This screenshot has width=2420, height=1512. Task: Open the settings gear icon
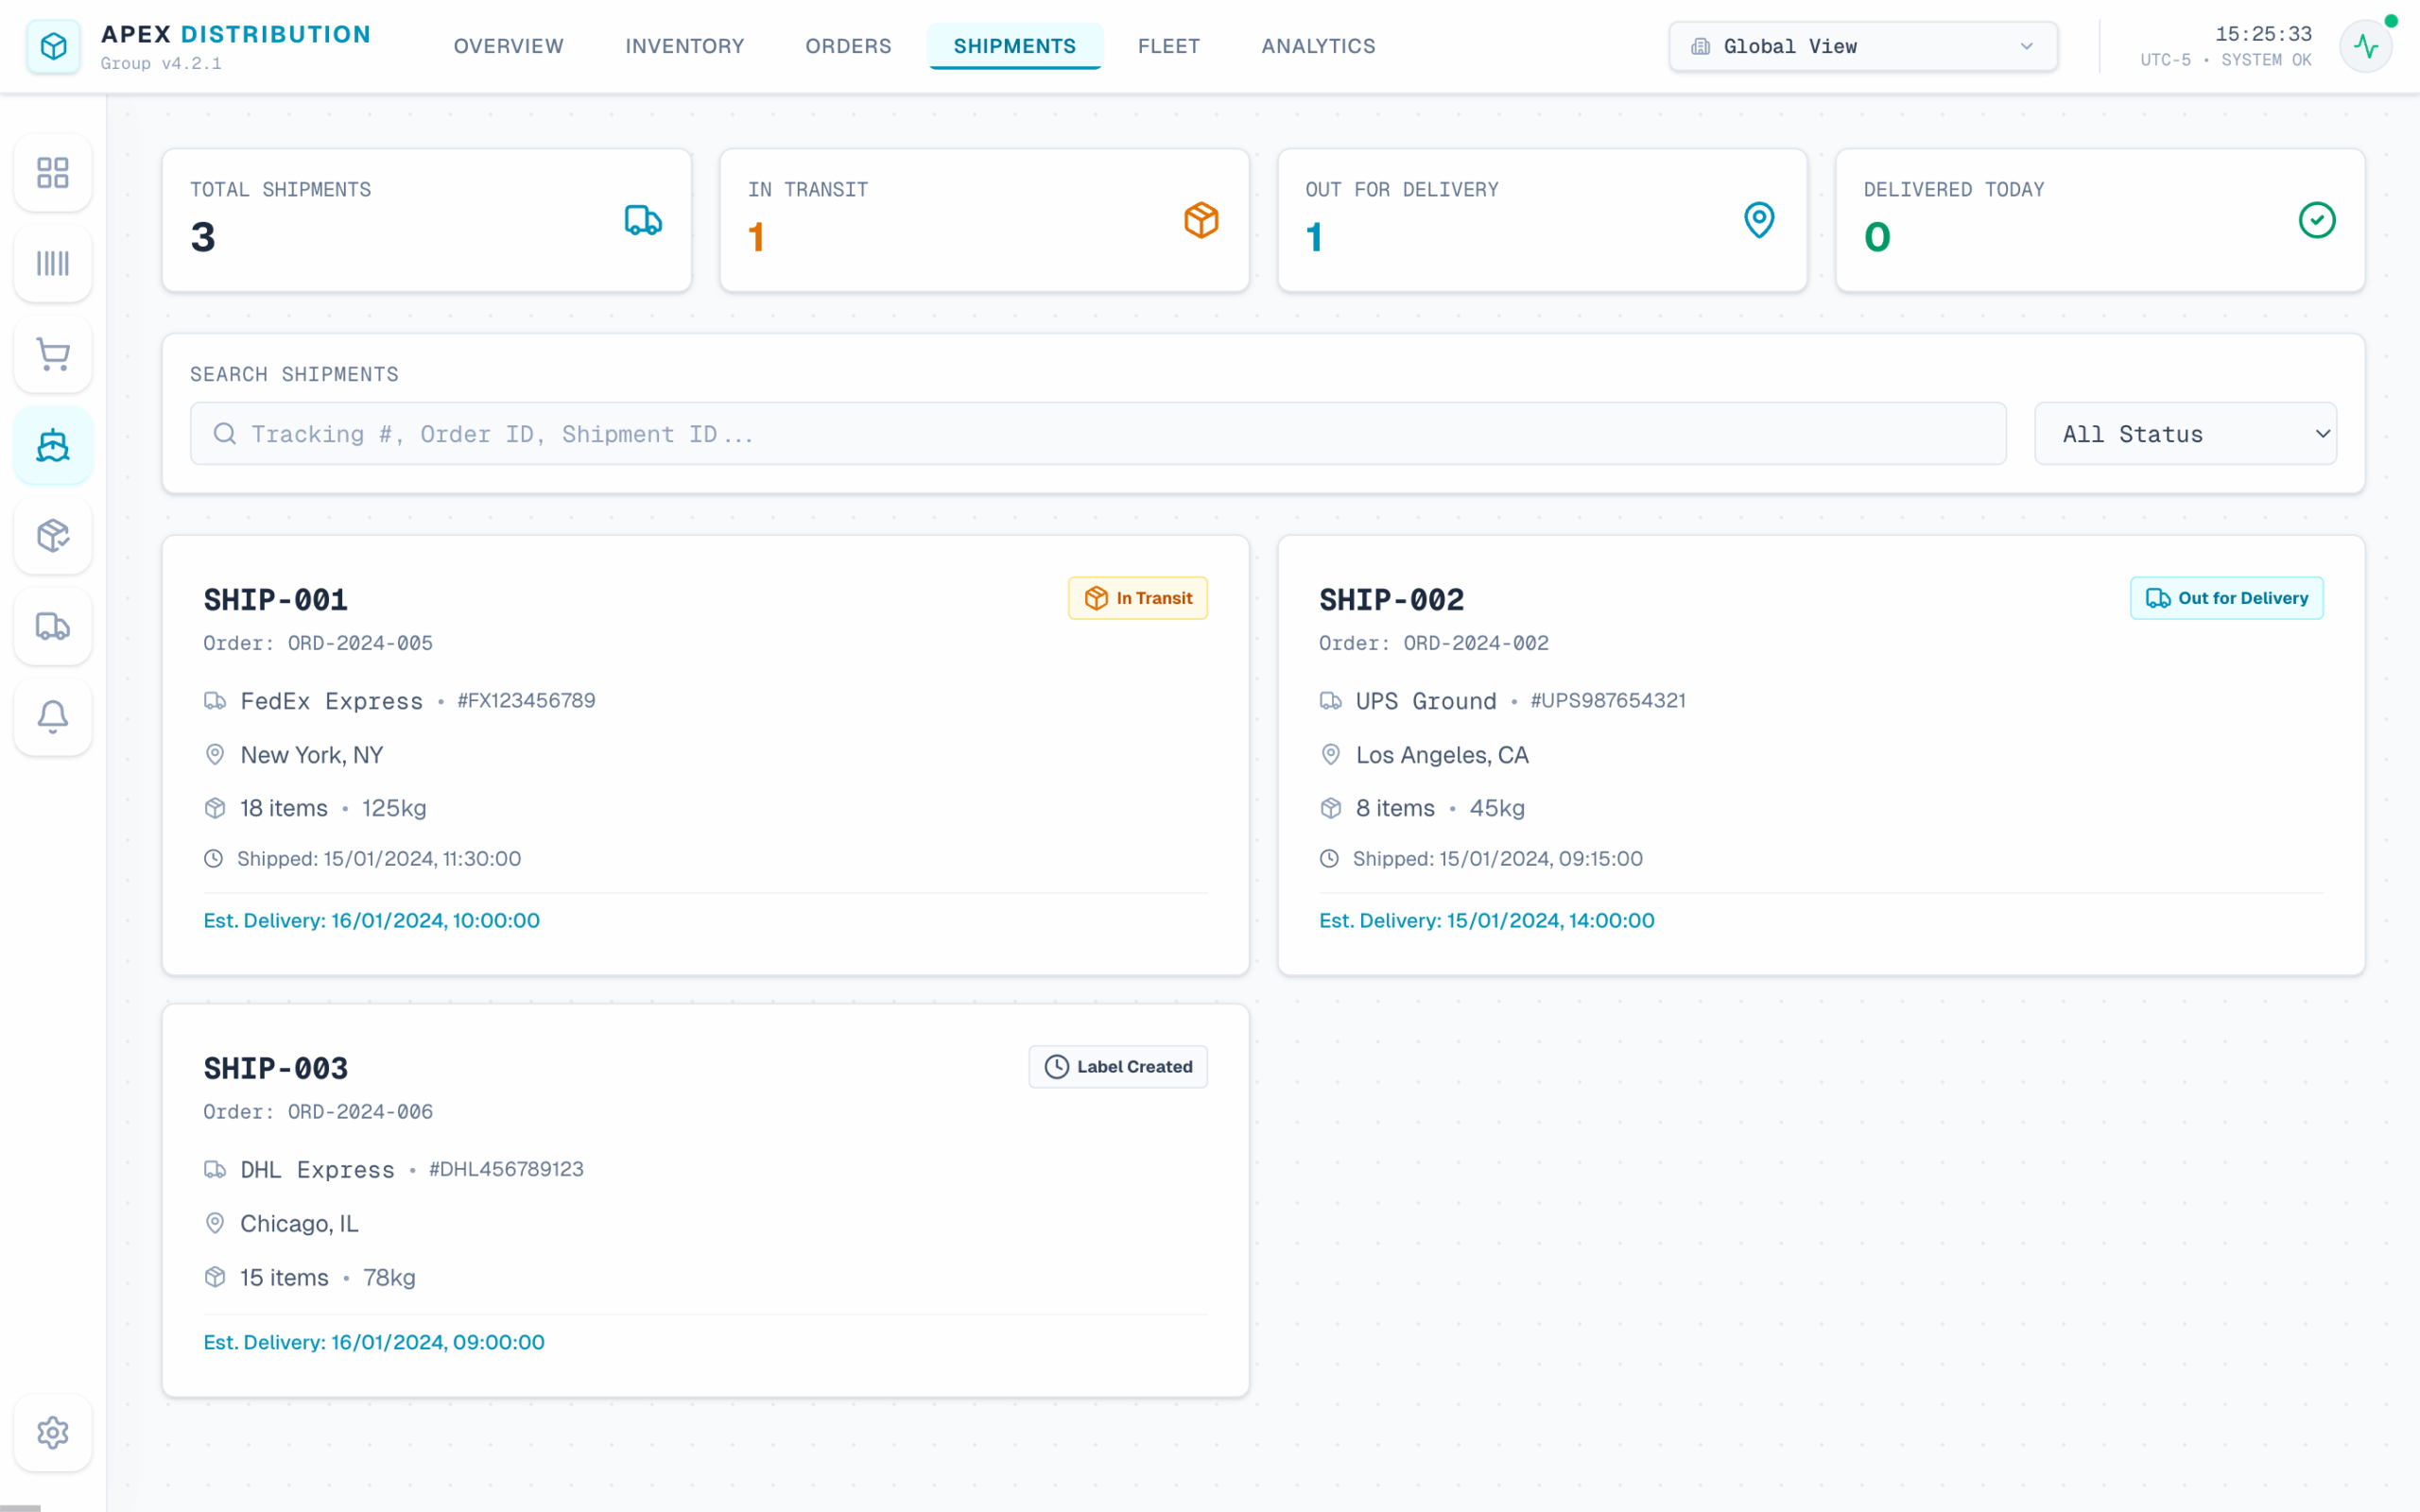pyautogui.click(x=53, y=1432)
